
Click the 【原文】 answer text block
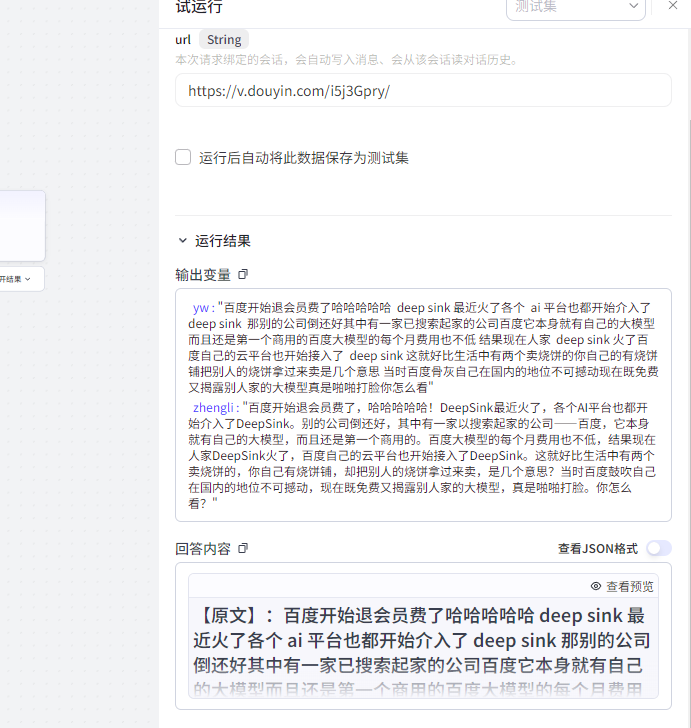coord(423,649)
